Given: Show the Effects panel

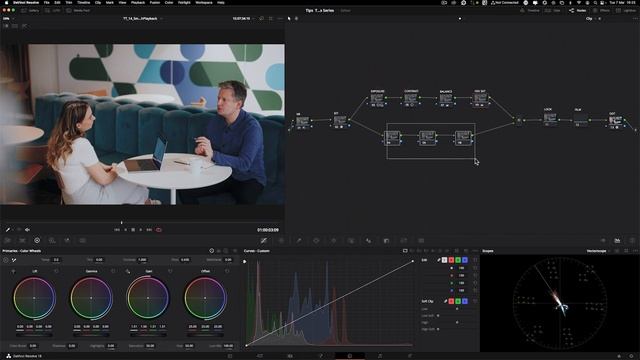Looking at the screenshot, I should [601, 11].
